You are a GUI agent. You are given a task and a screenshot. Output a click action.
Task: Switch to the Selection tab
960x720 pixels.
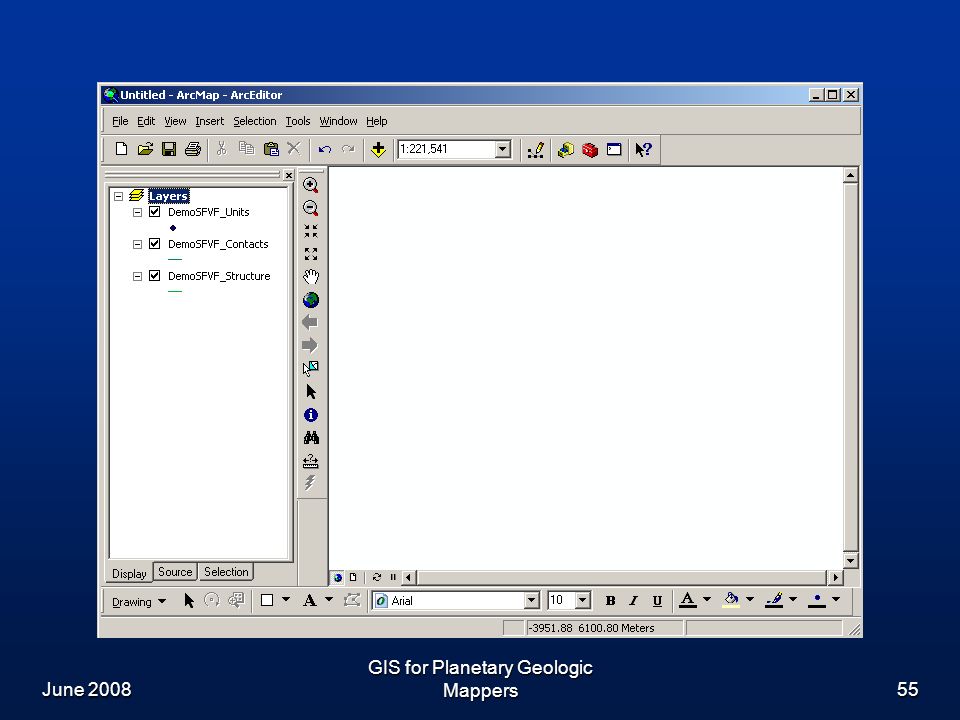226,572
